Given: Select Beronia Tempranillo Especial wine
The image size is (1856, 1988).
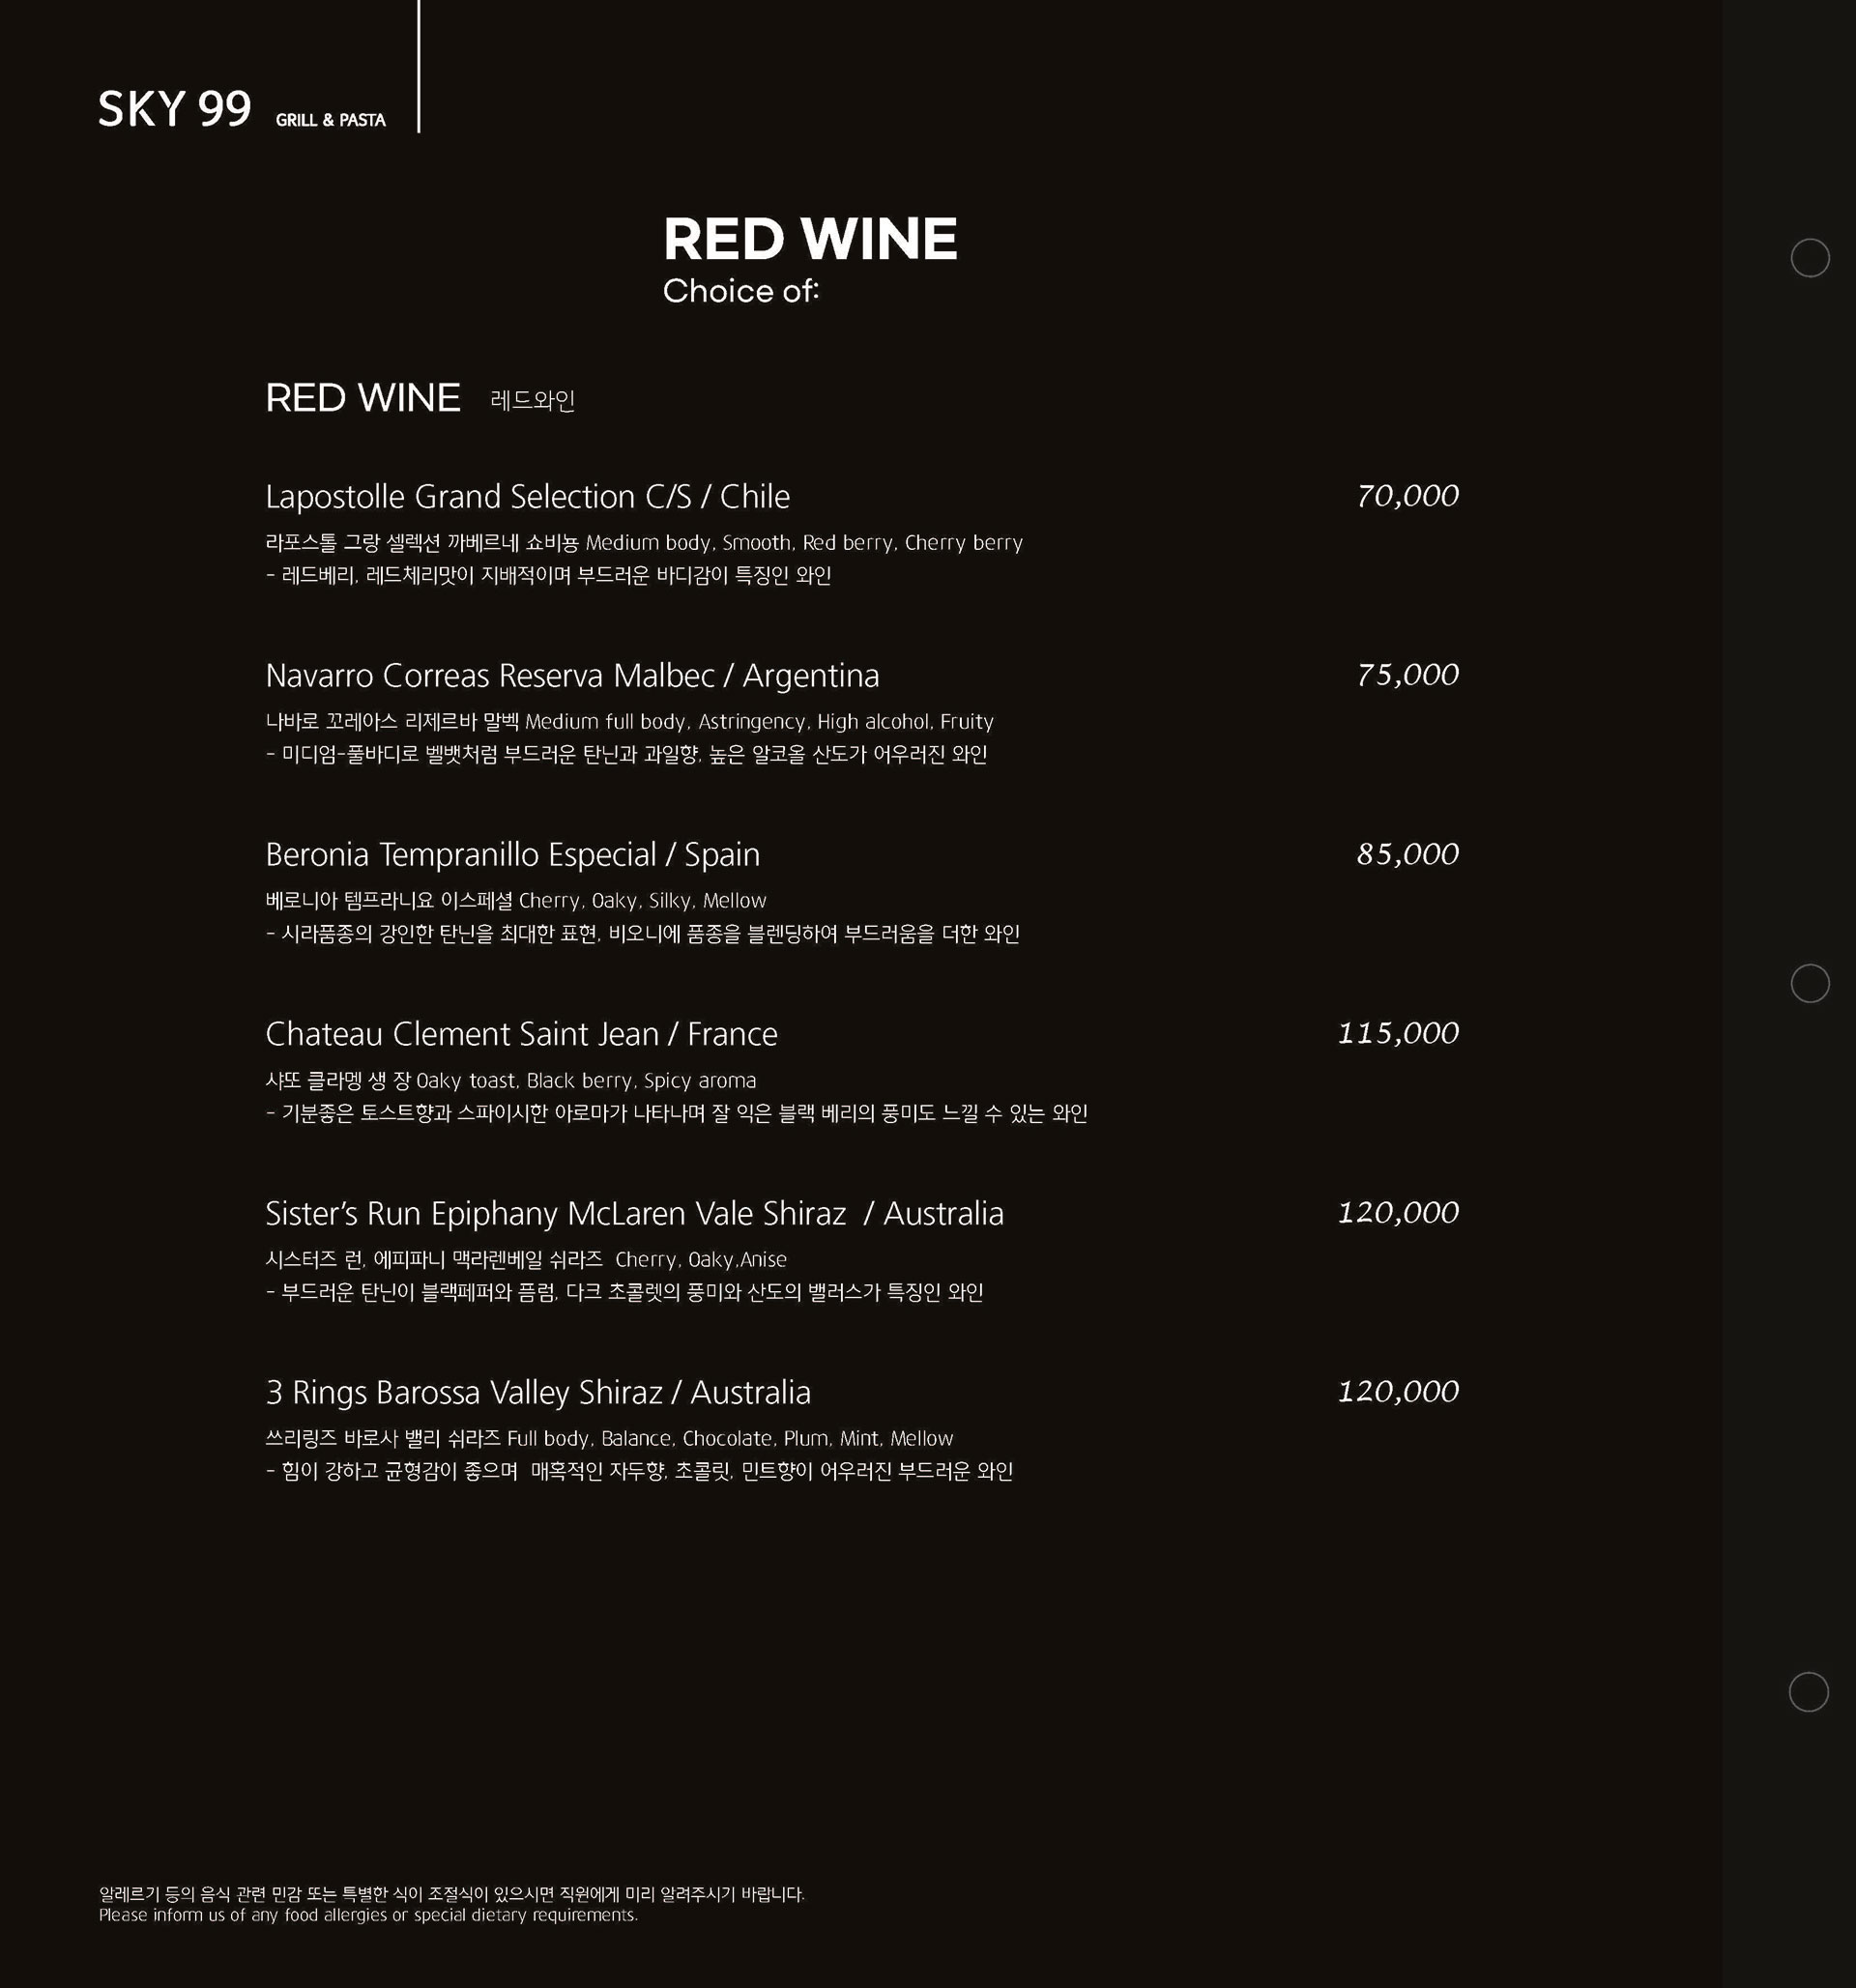Looking at the screenshot, I should (x=512, y=854).
